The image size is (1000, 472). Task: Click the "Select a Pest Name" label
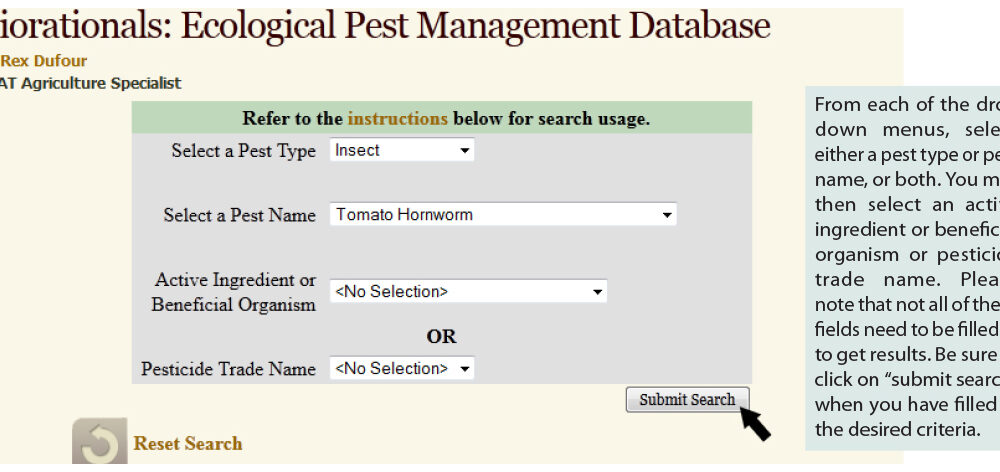pyautogui.click(x=240, y=215)
